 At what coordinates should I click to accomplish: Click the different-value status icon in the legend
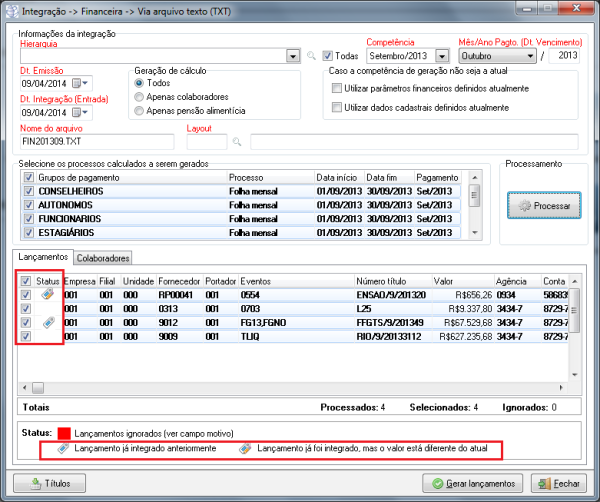(244, 450)
